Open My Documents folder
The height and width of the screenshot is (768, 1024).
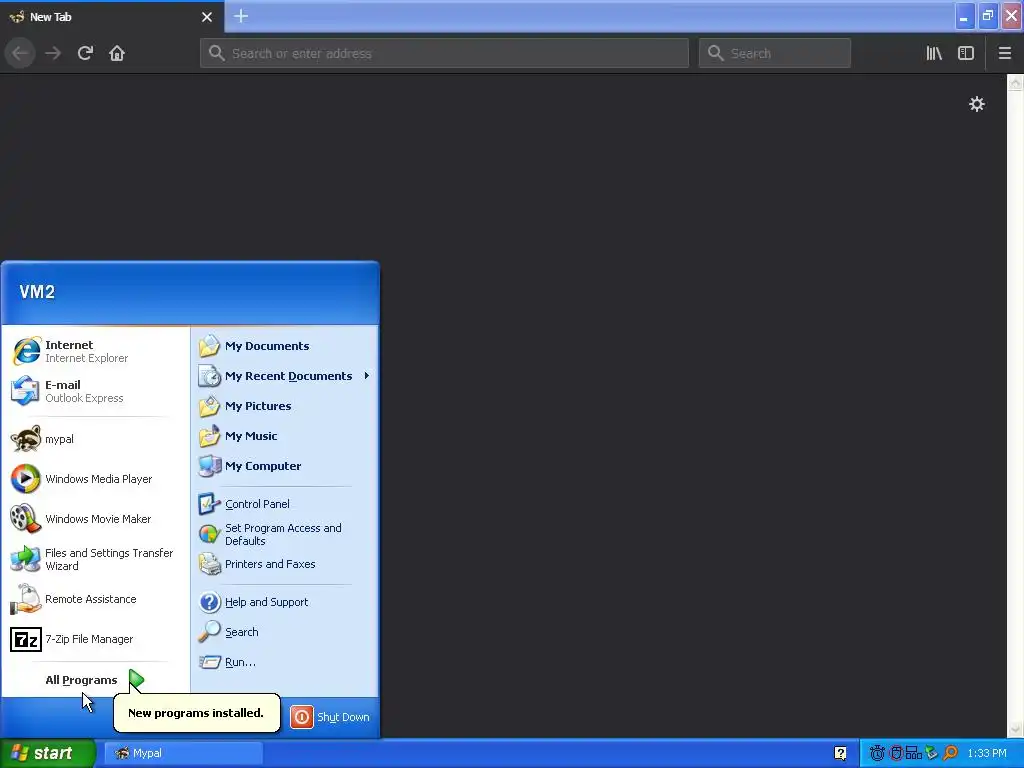pos(285,346)
